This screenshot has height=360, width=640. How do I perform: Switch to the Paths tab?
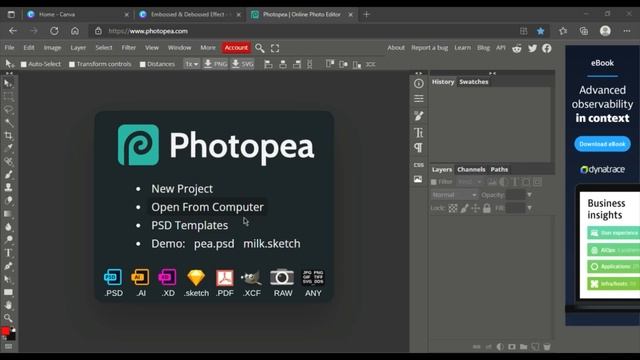pos(499,169)
